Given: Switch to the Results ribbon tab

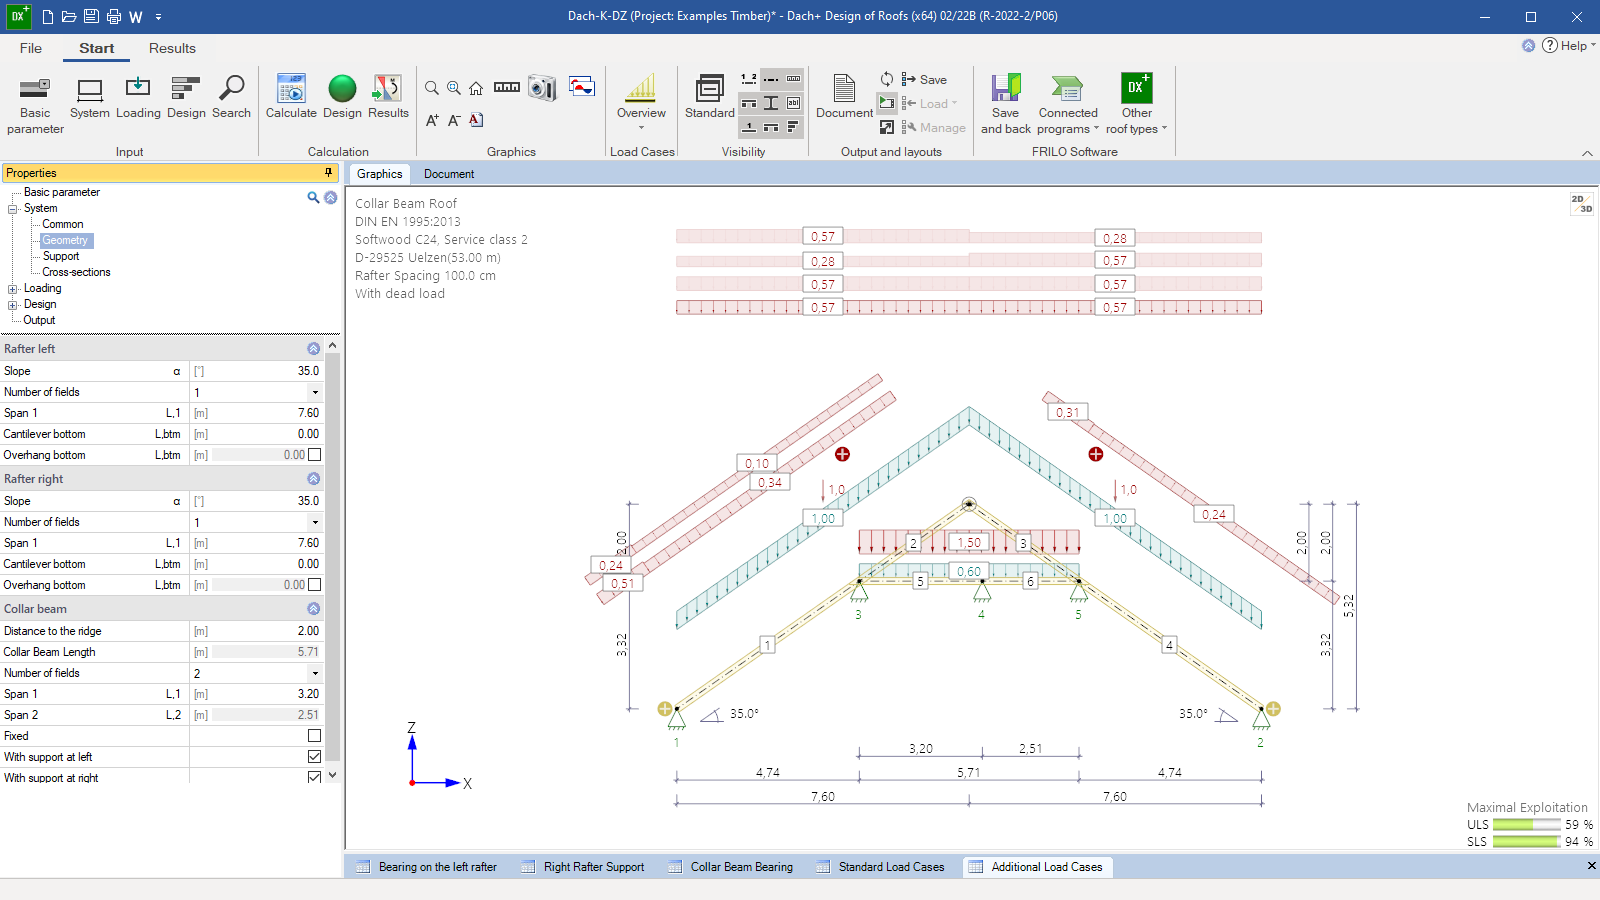Looking at the screenshot, I should point(172,48).
